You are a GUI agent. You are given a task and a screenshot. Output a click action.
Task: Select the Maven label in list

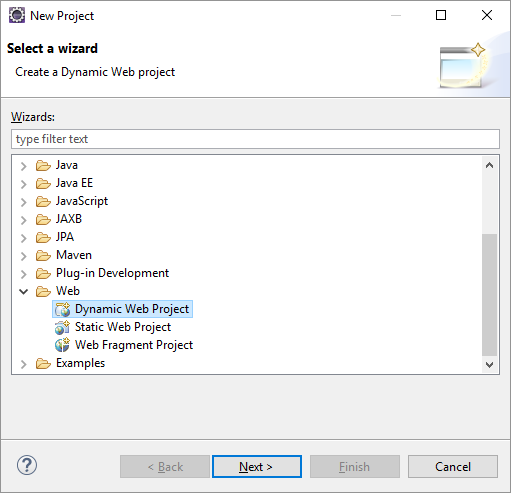click(x=74, y=255)
